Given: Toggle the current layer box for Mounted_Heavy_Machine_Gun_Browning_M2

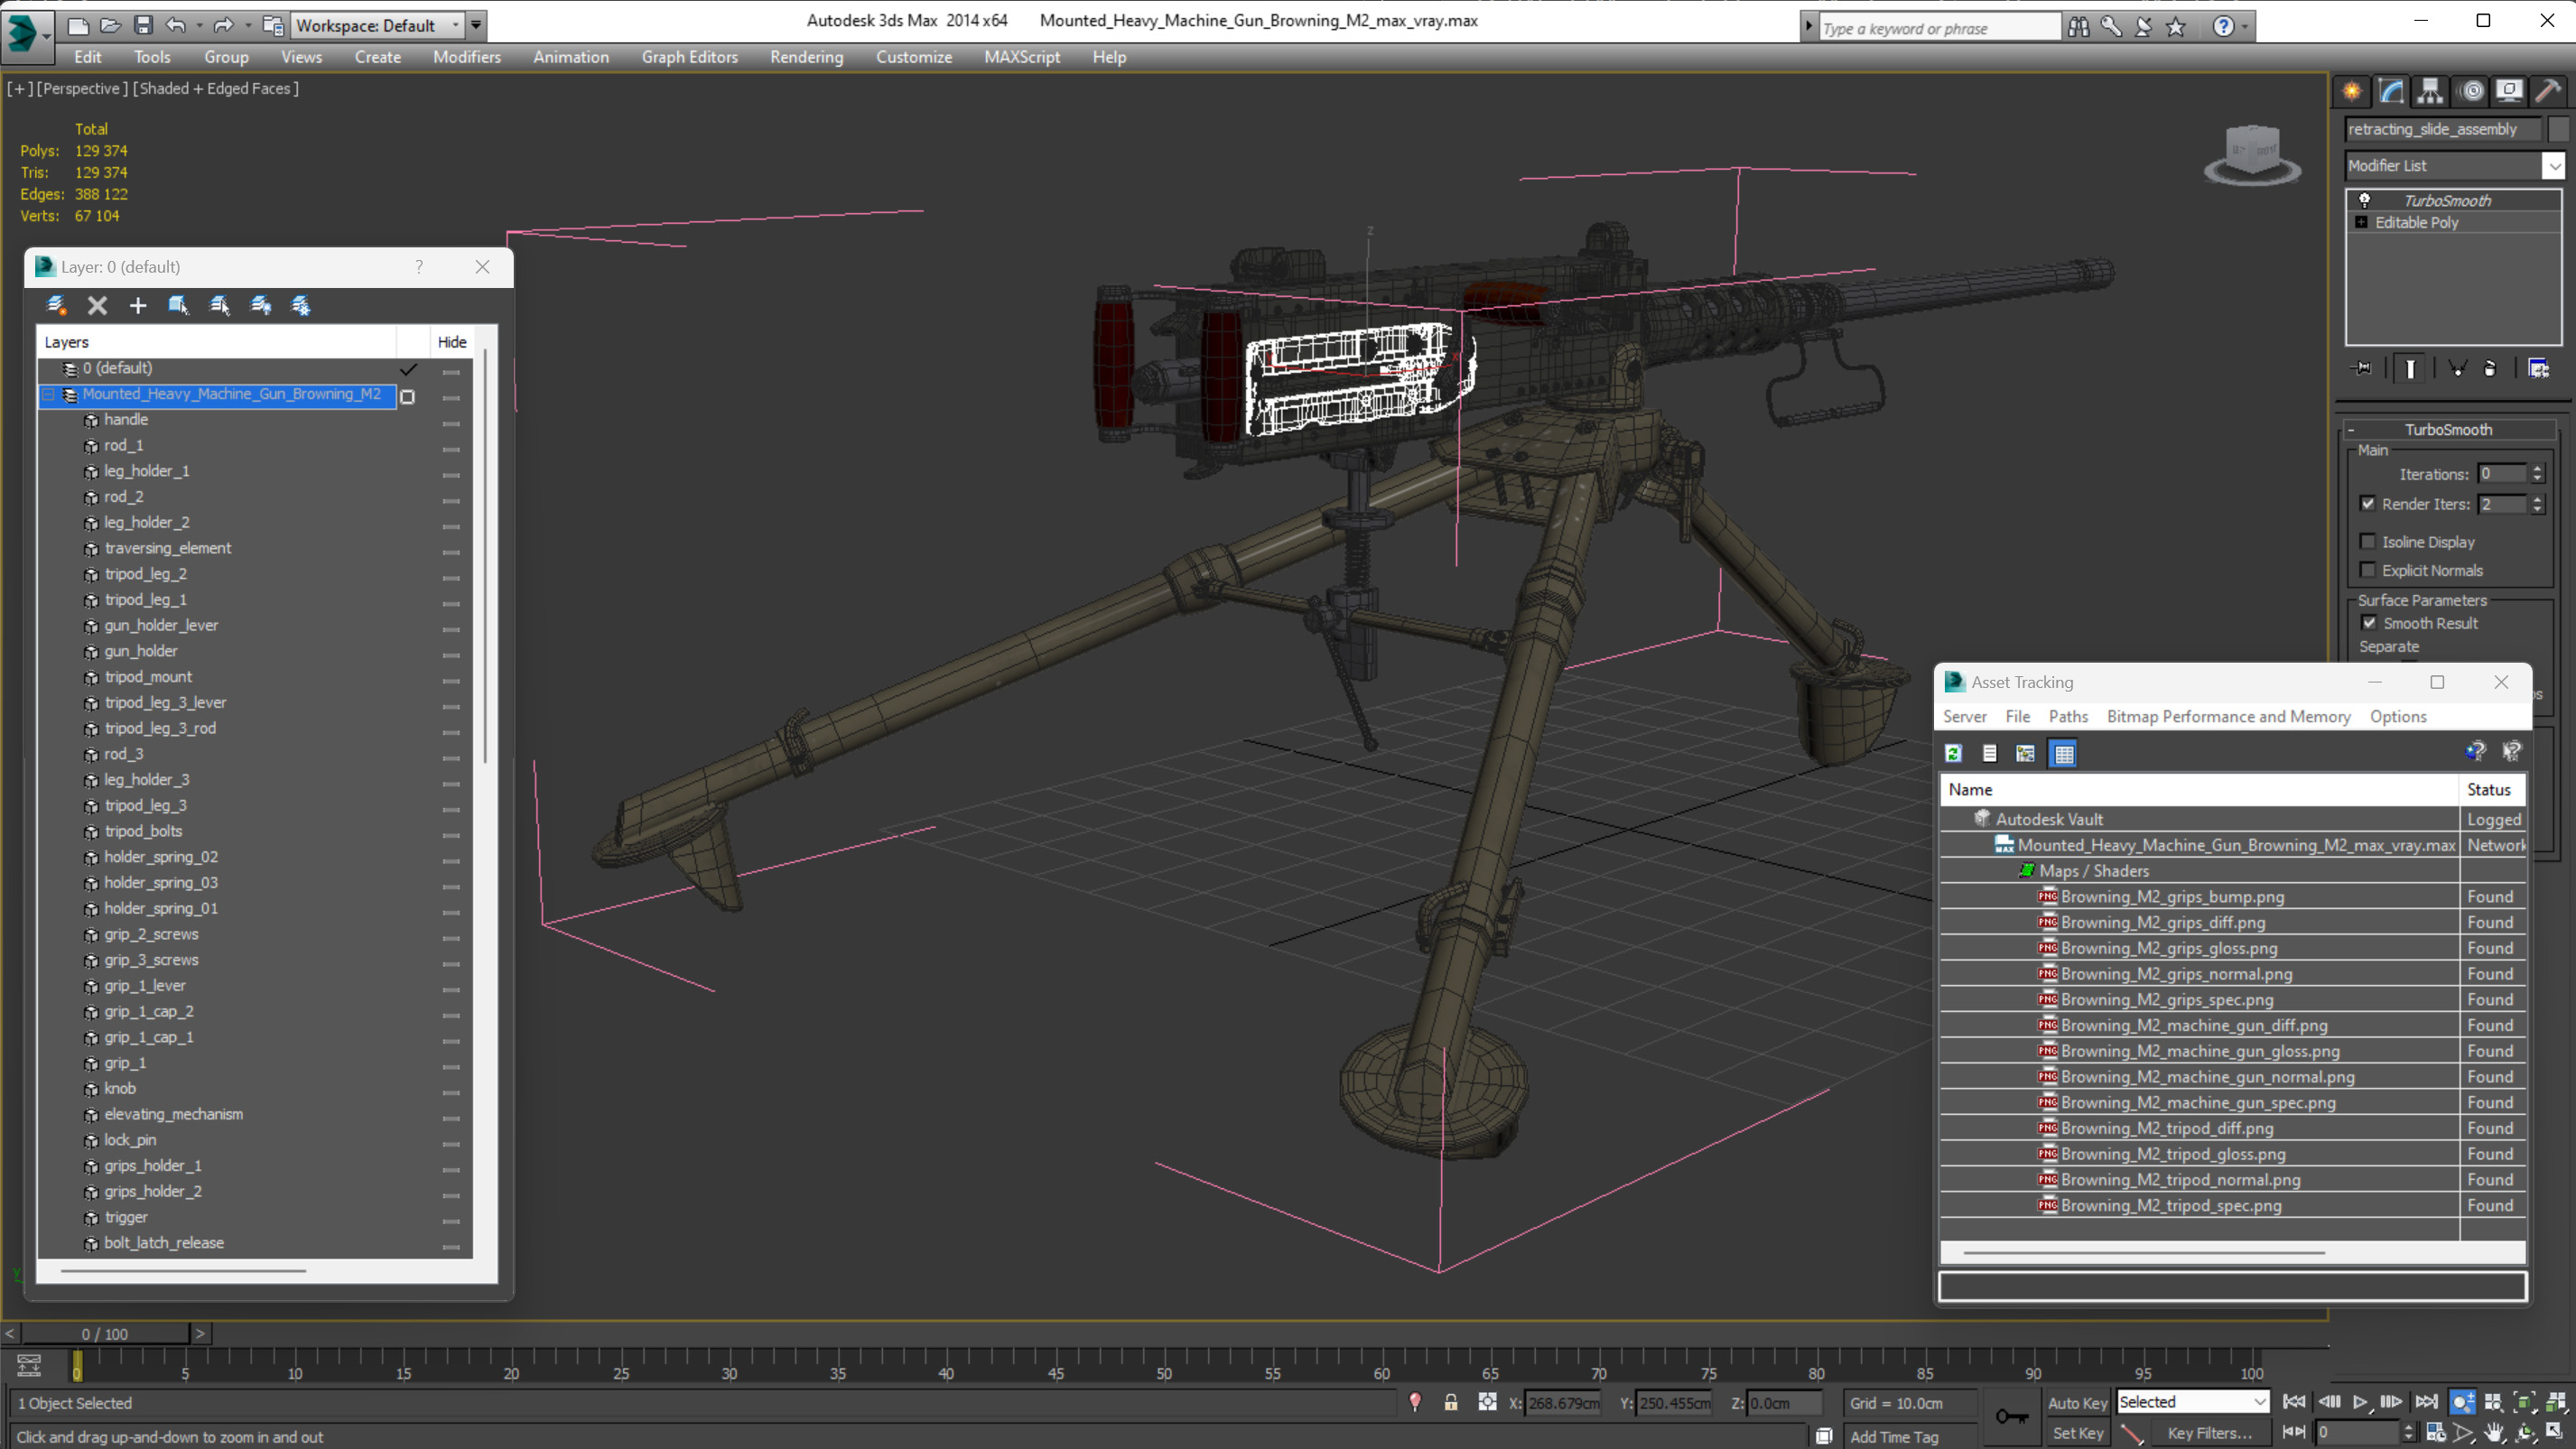Looking at the screenshot, I should [407, 397].
